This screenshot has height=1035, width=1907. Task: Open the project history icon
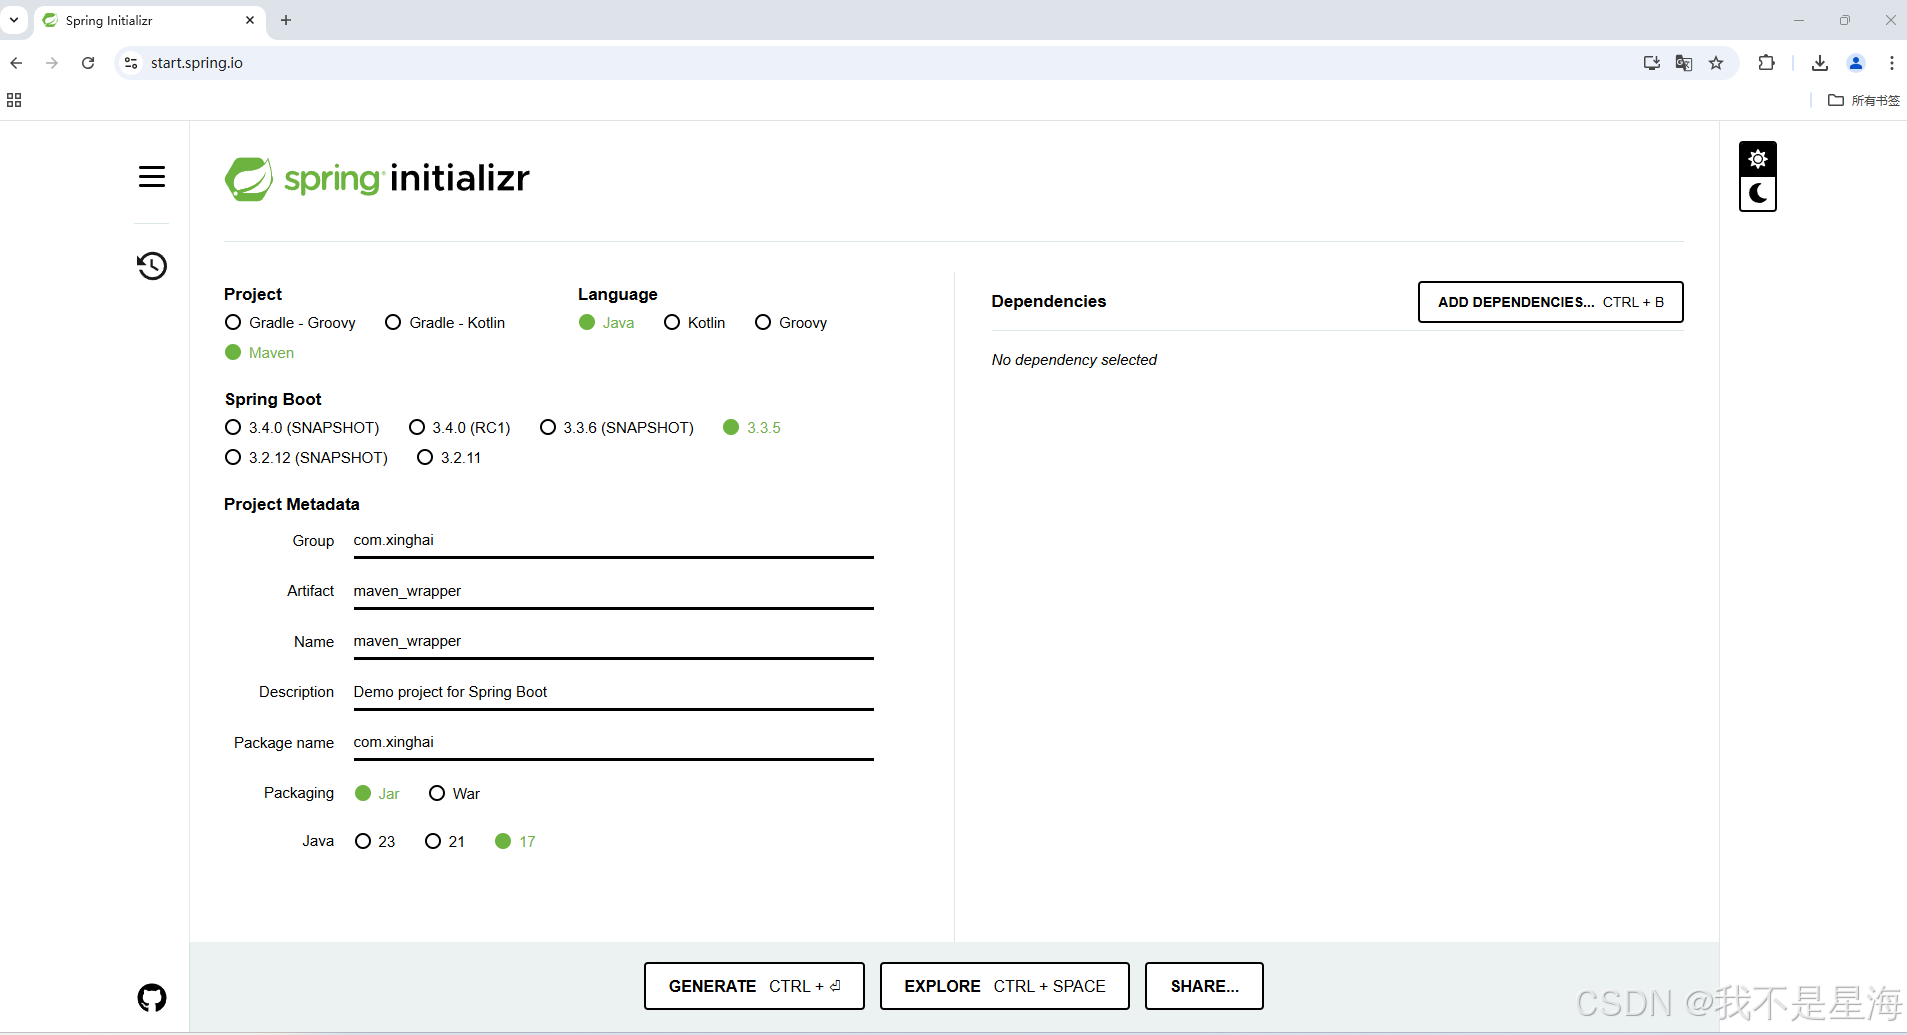pos(152,266)
